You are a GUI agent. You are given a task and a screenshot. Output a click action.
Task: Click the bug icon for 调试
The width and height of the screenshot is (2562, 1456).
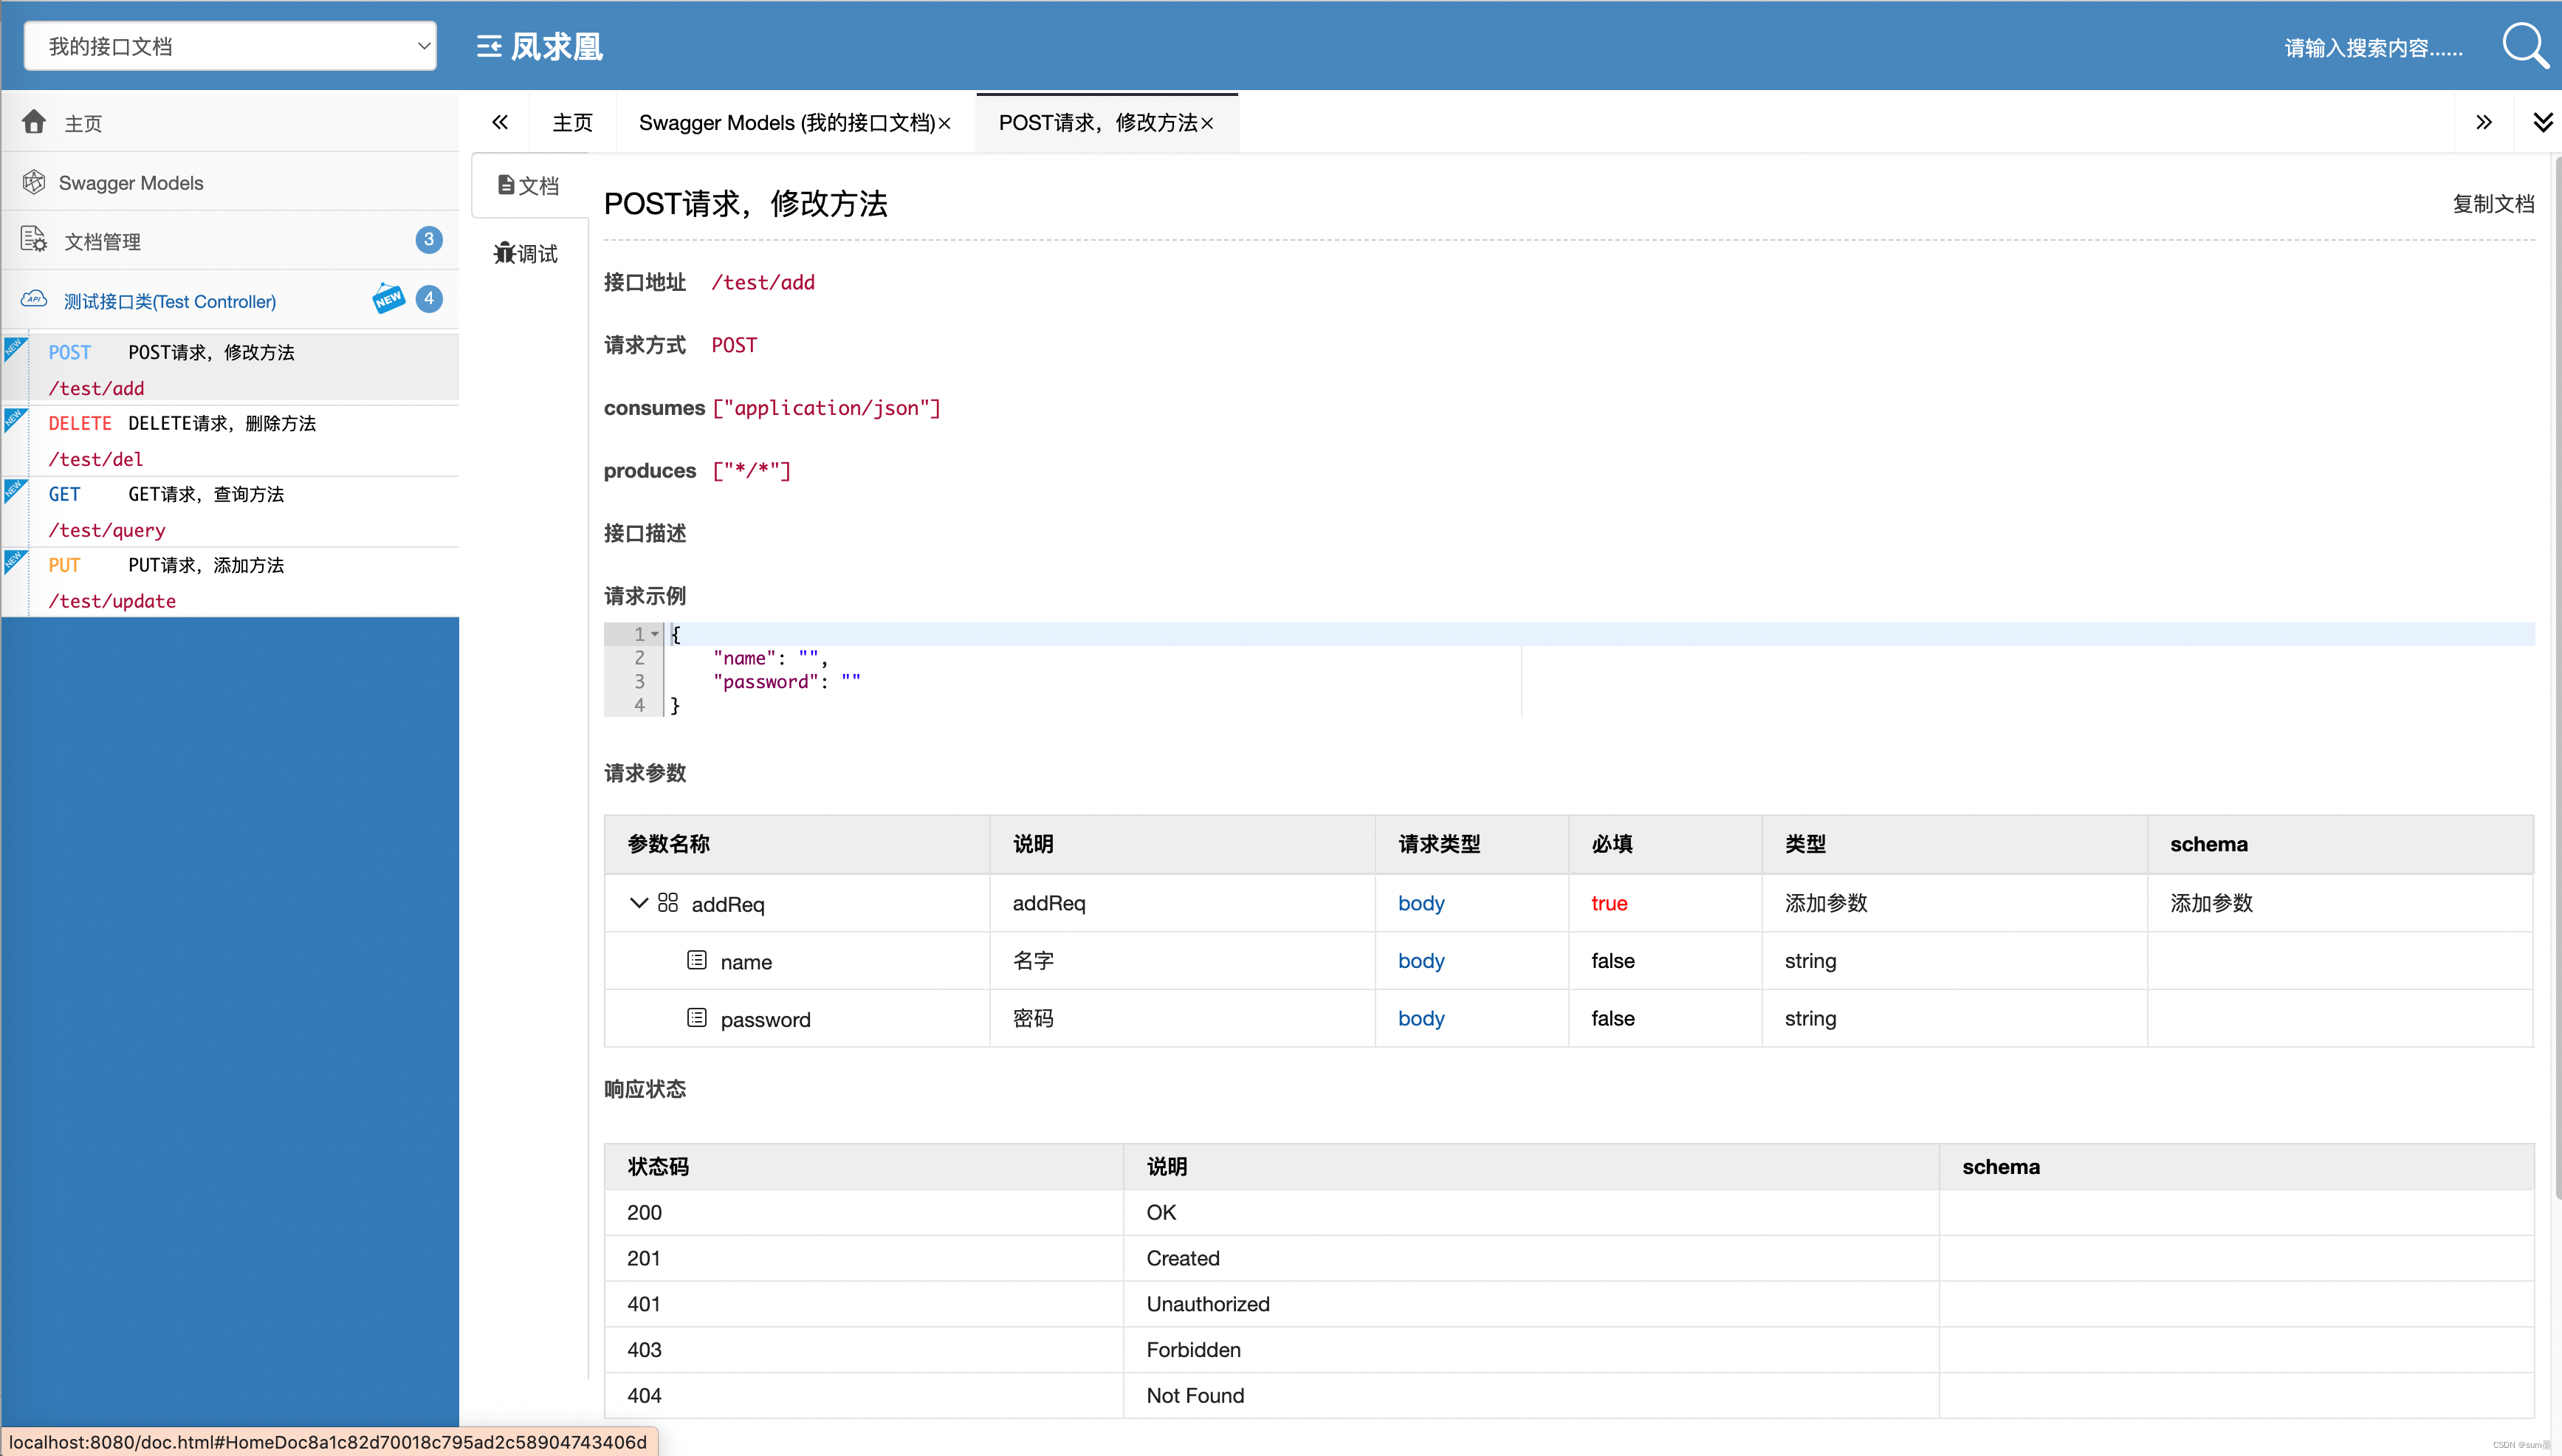504,253
